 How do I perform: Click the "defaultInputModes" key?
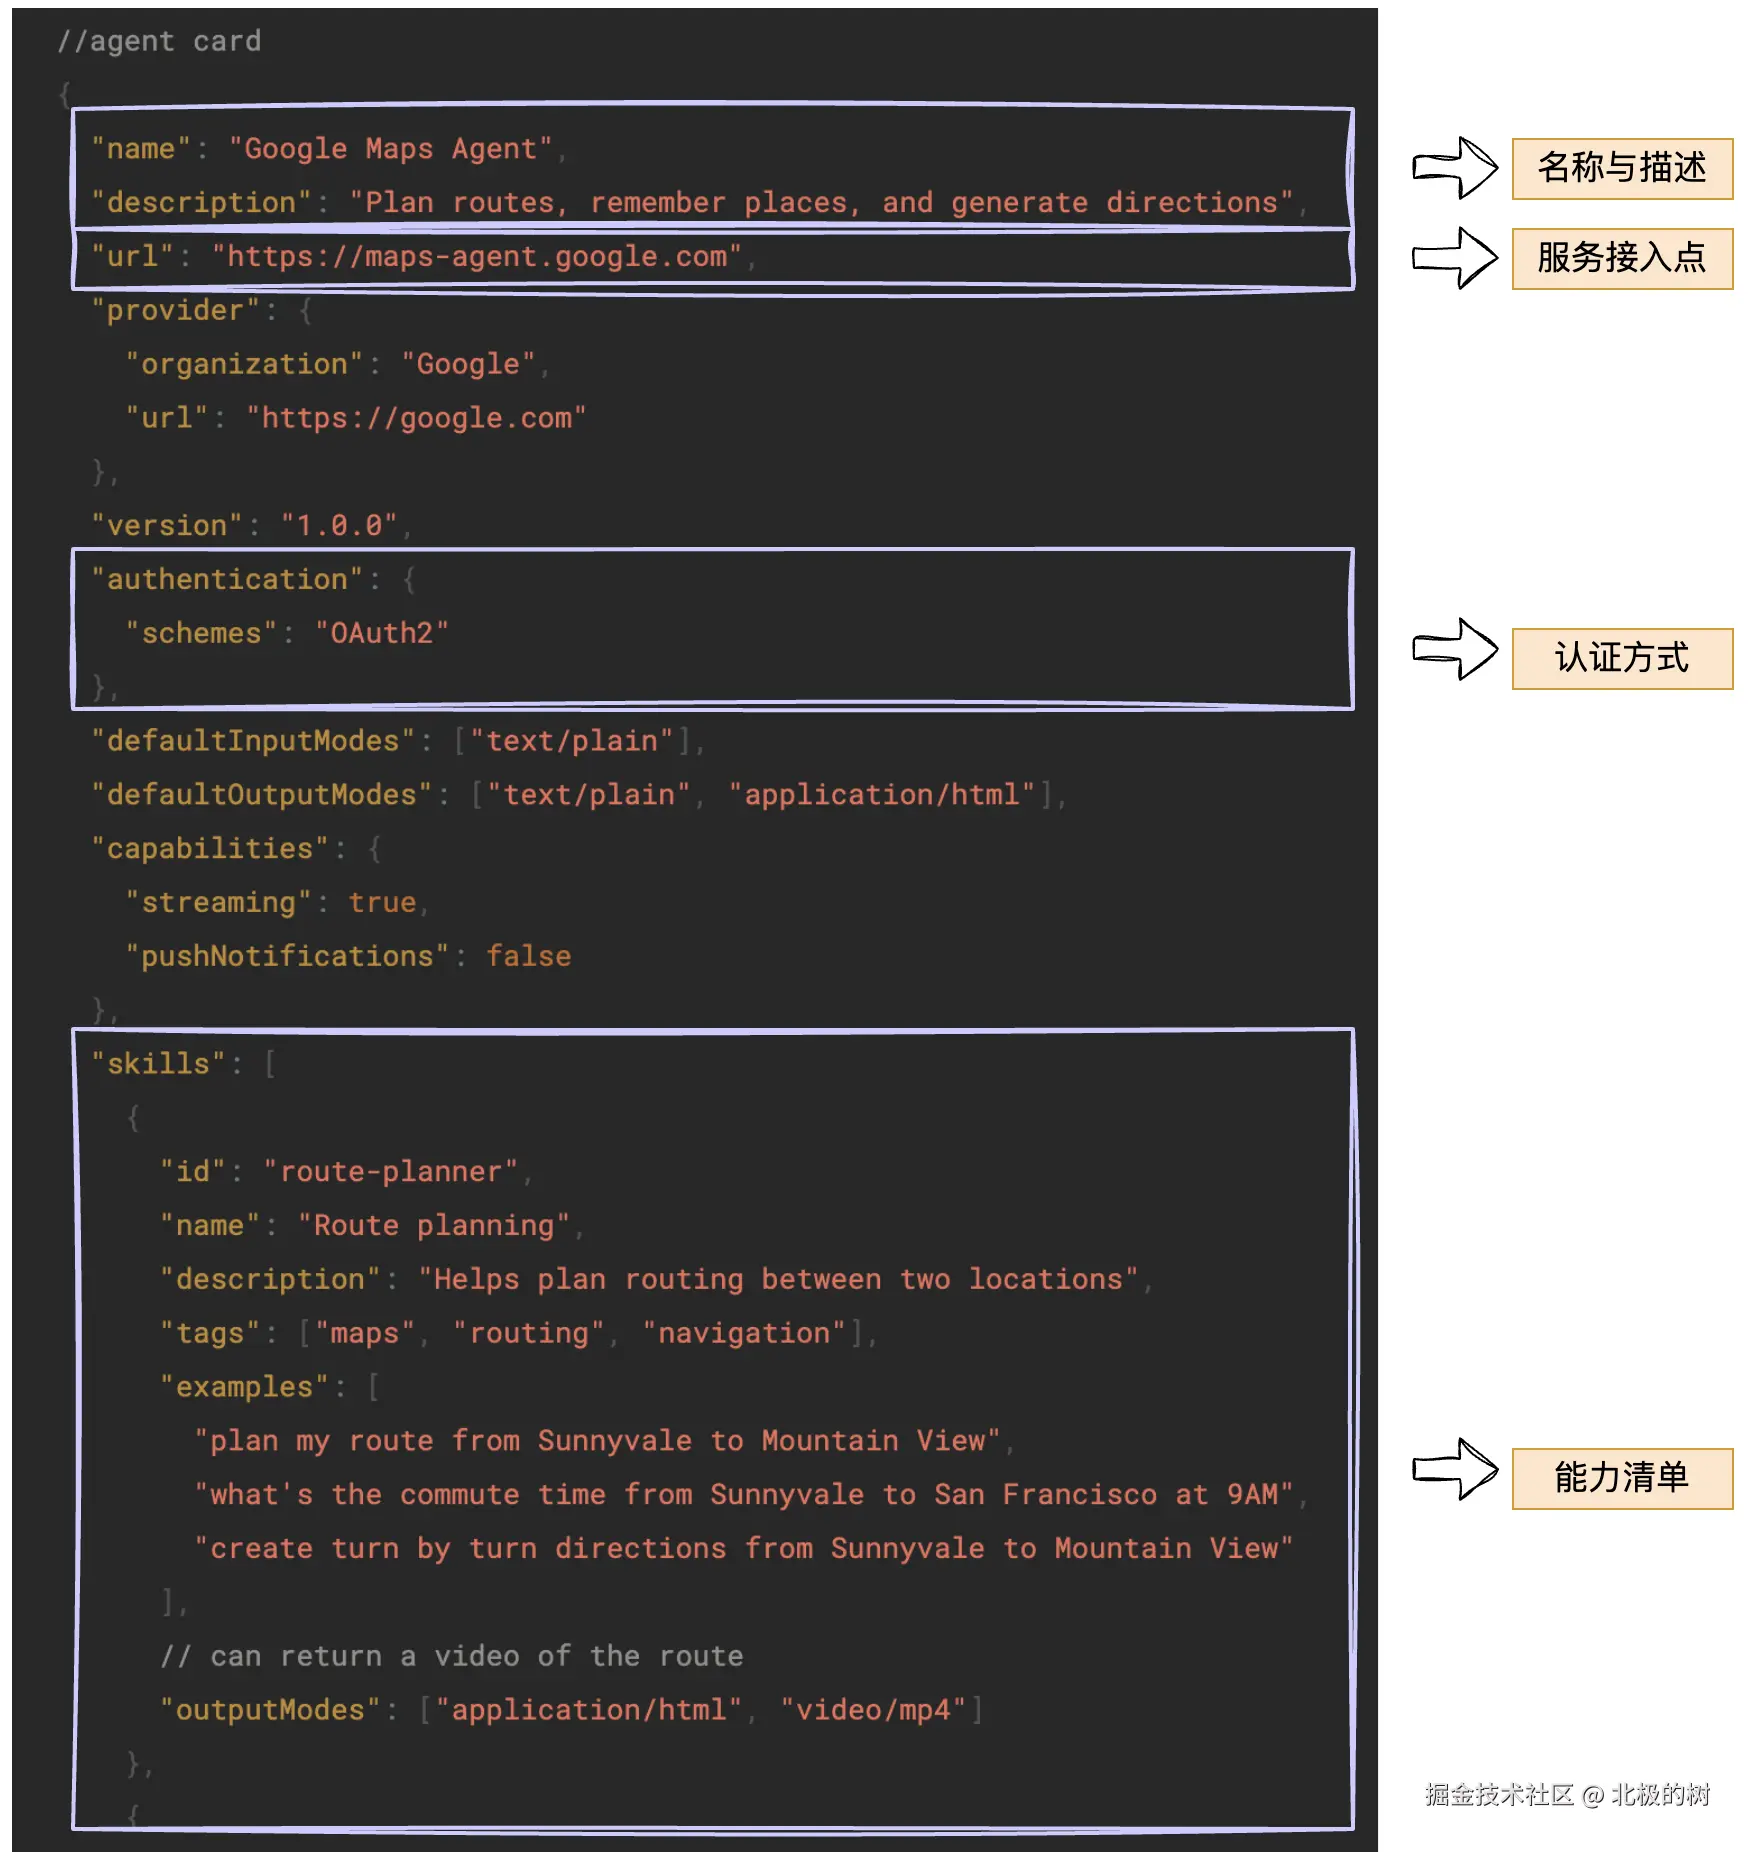coord(253,741)
